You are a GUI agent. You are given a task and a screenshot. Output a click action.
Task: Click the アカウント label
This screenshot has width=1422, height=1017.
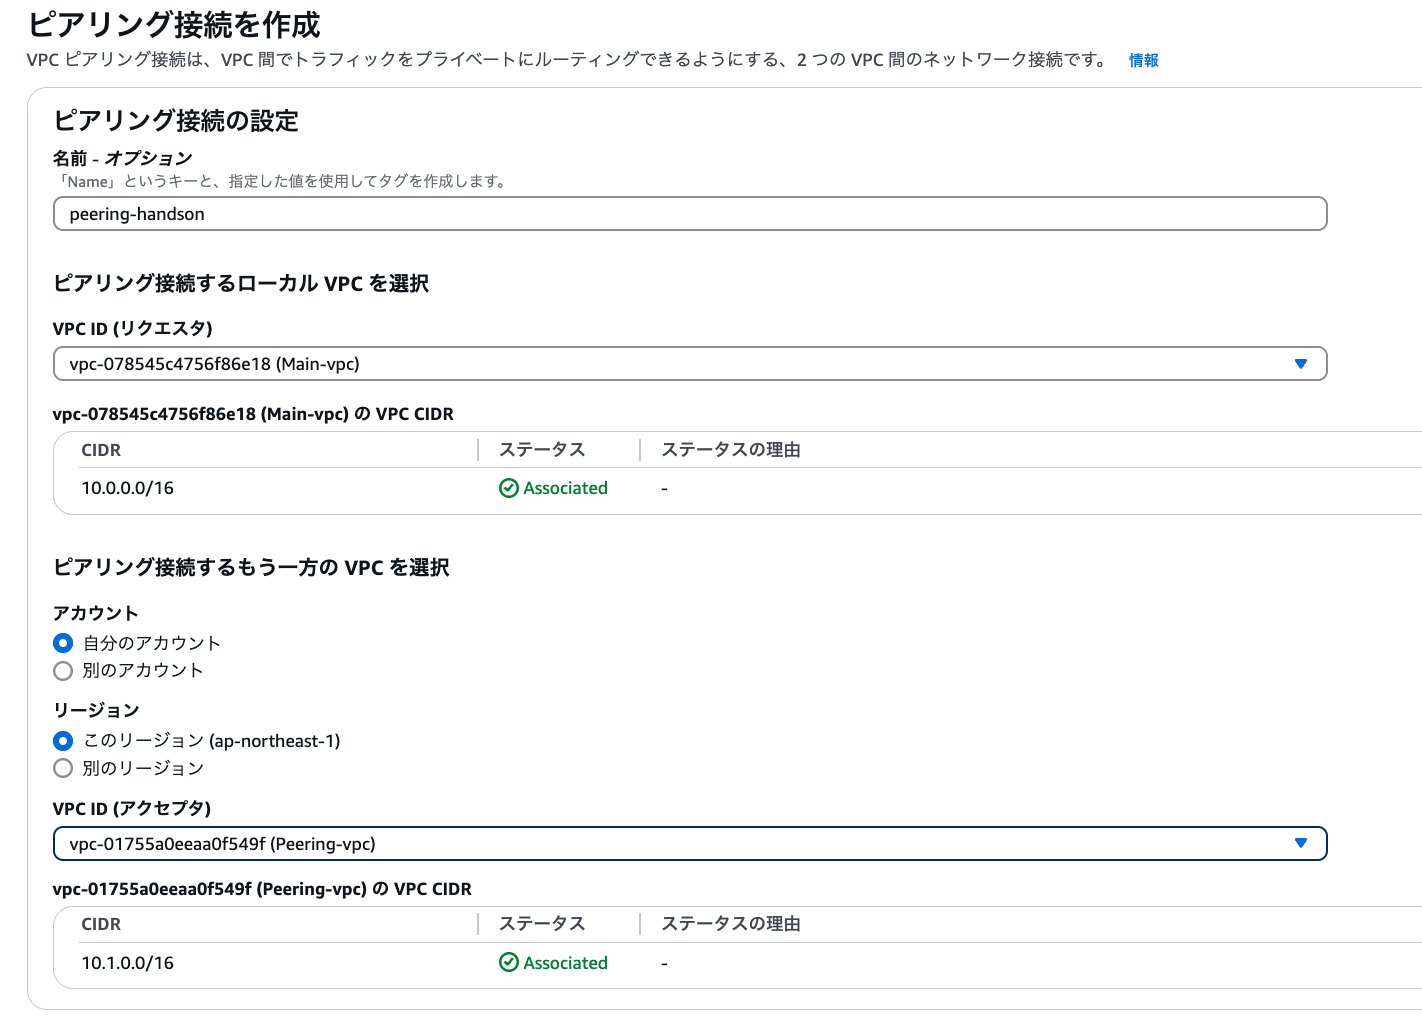point(96,613)
